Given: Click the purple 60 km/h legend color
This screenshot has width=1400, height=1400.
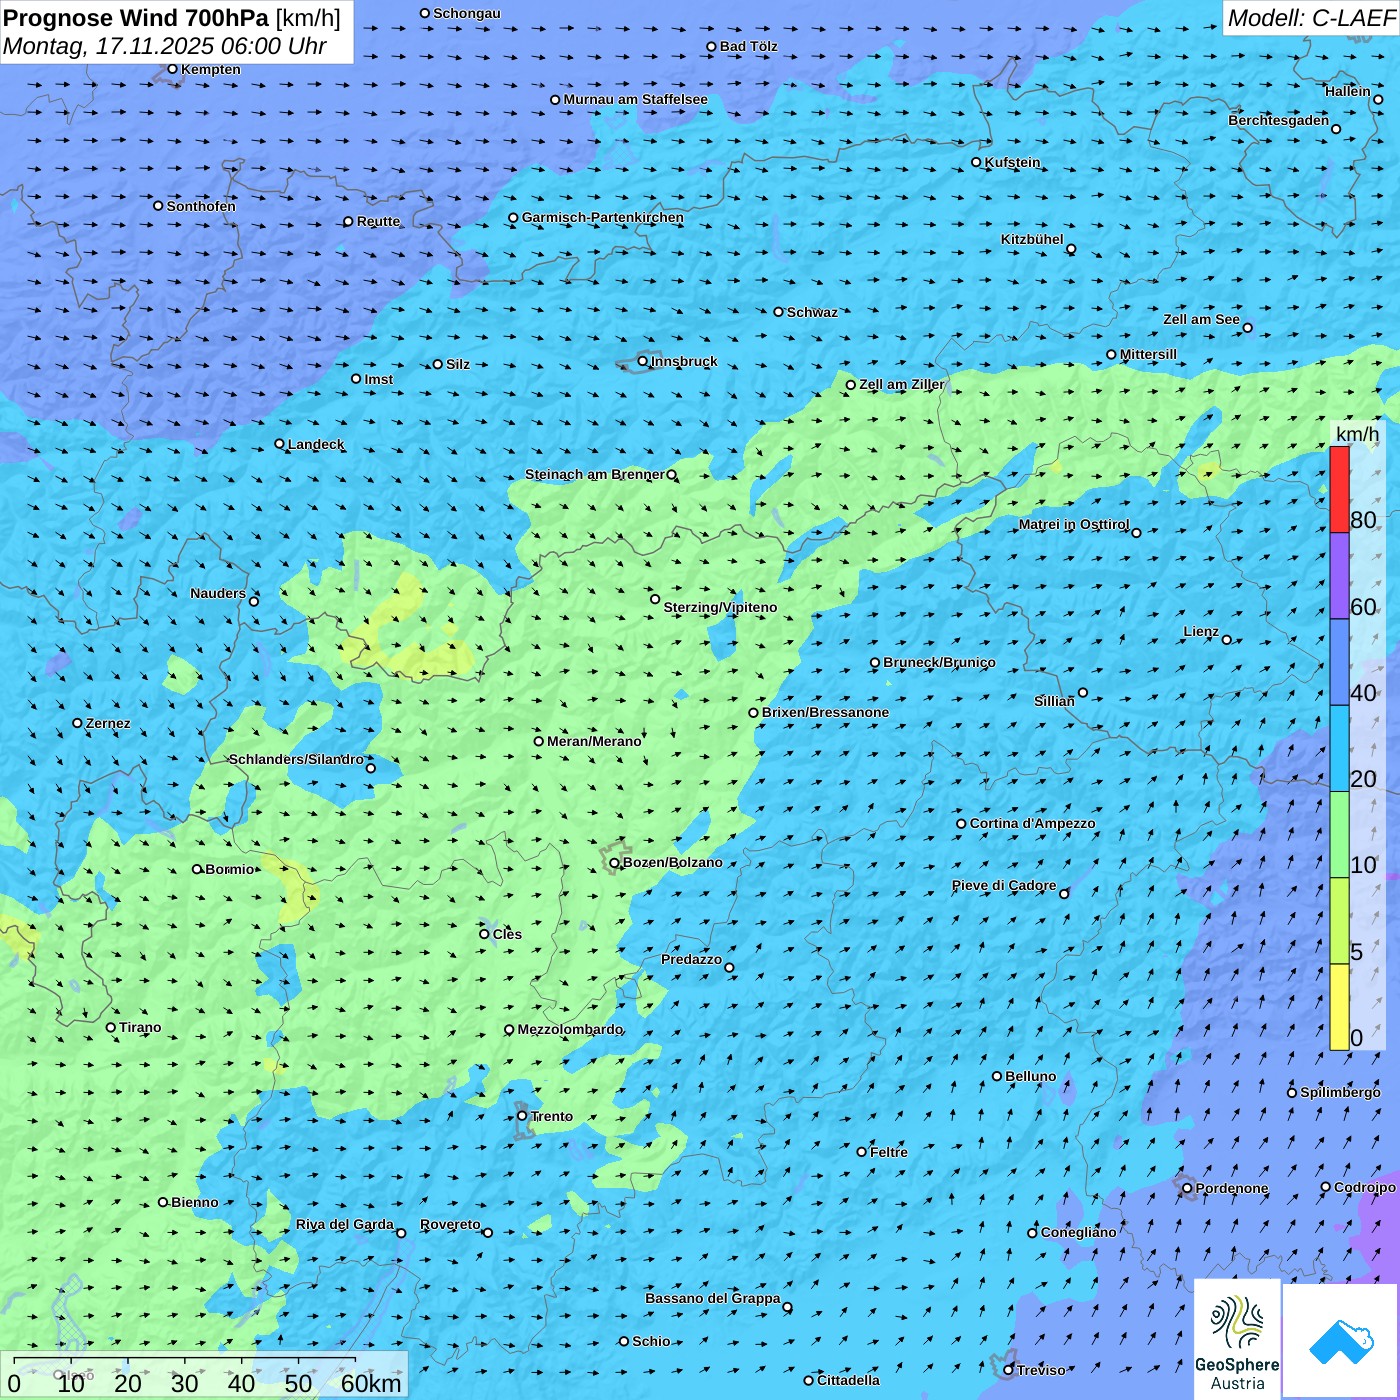Looking at the screenshot, I should pos(1339,575).
